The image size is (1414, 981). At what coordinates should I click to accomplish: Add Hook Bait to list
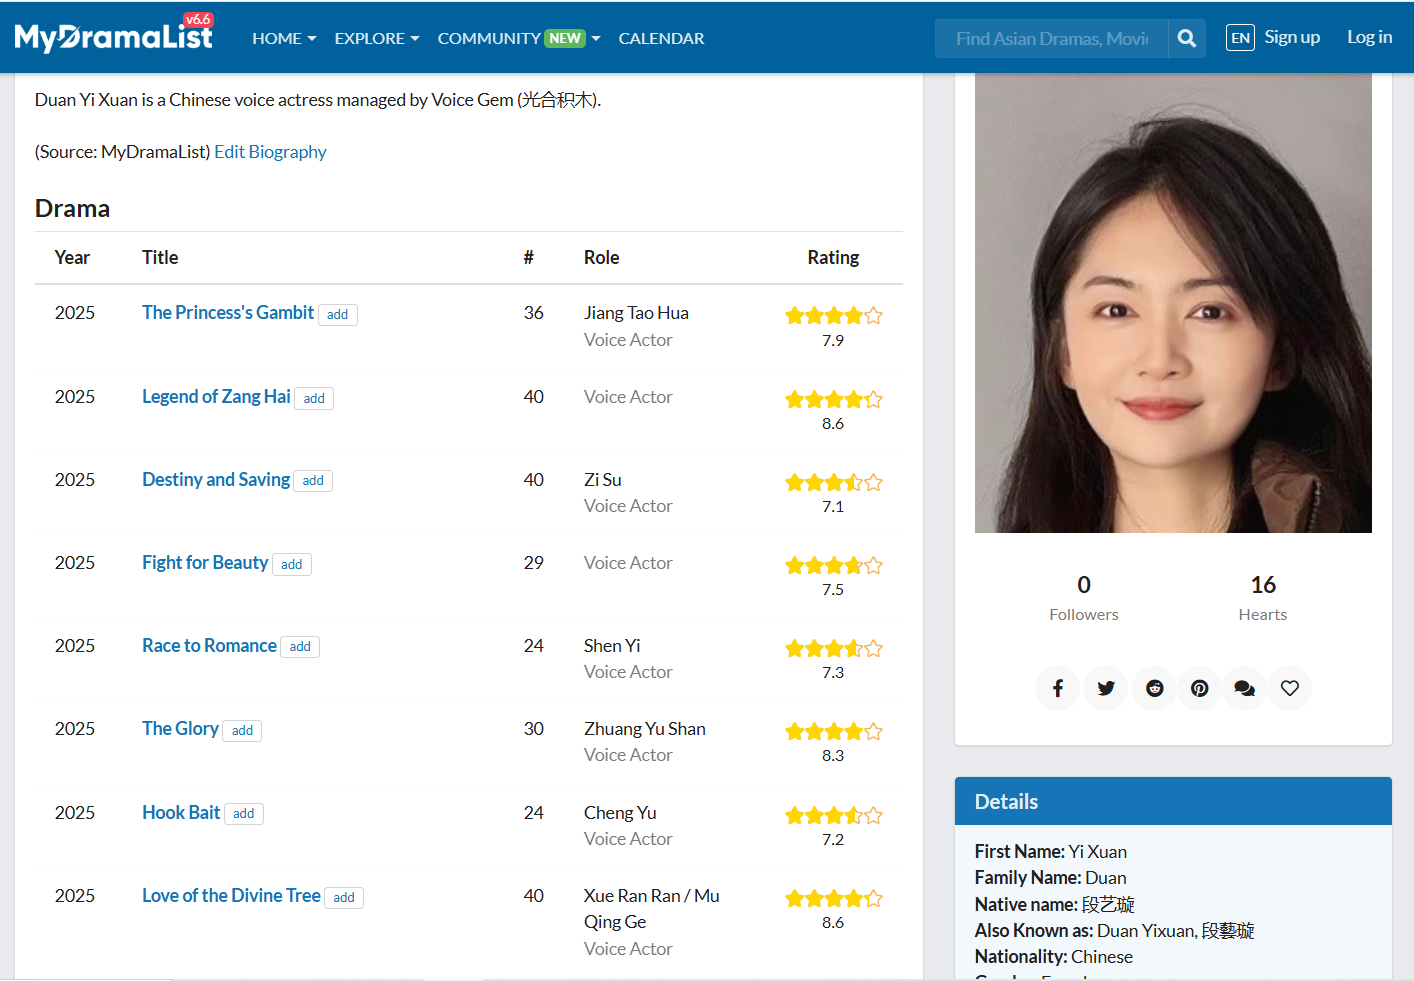244,814
